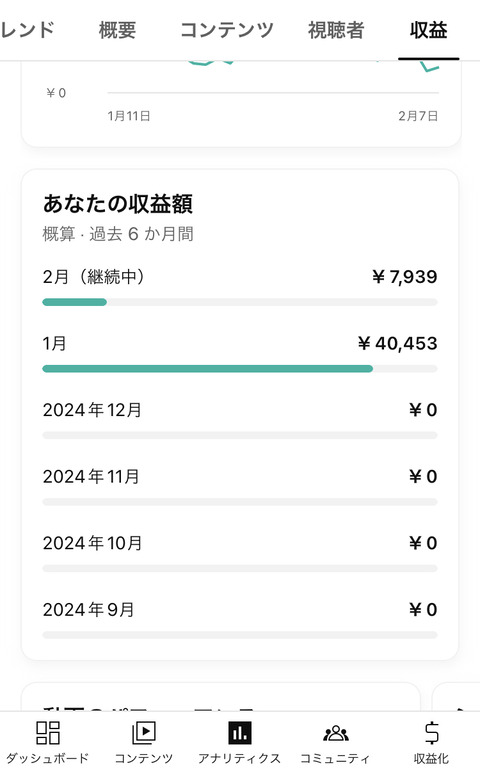
Task: Open the 視聴者 tab
Action: pos(336,30)
